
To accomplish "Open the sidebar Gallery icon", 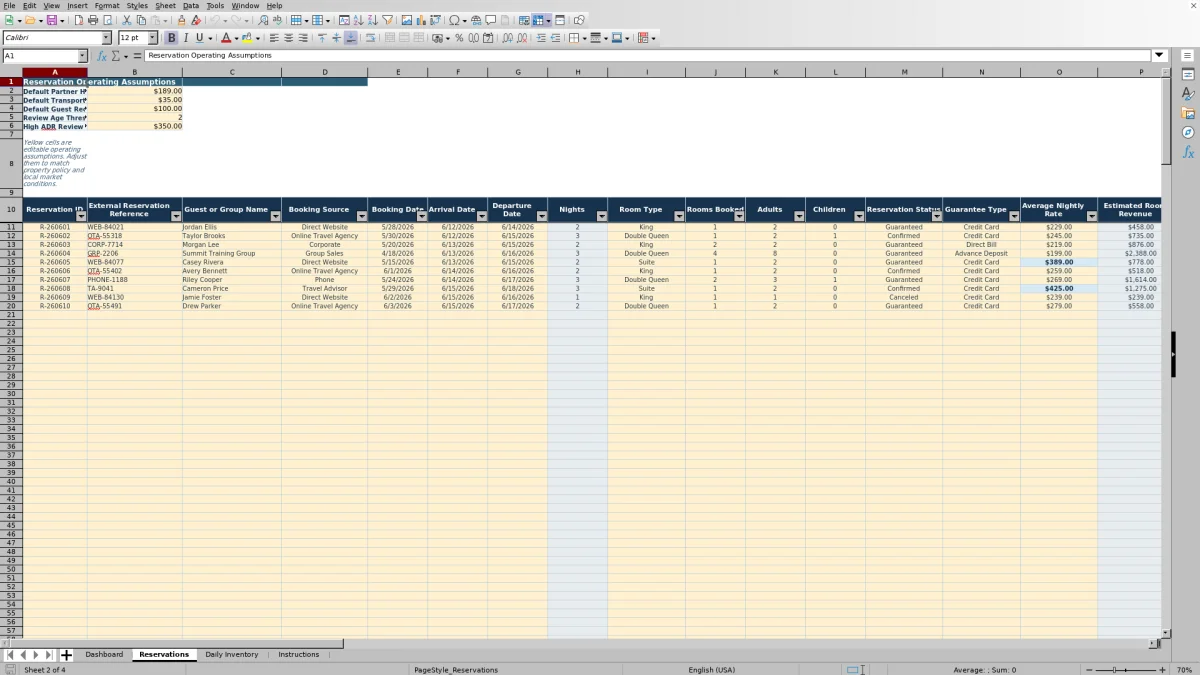I will click(x=1188, y=113).
